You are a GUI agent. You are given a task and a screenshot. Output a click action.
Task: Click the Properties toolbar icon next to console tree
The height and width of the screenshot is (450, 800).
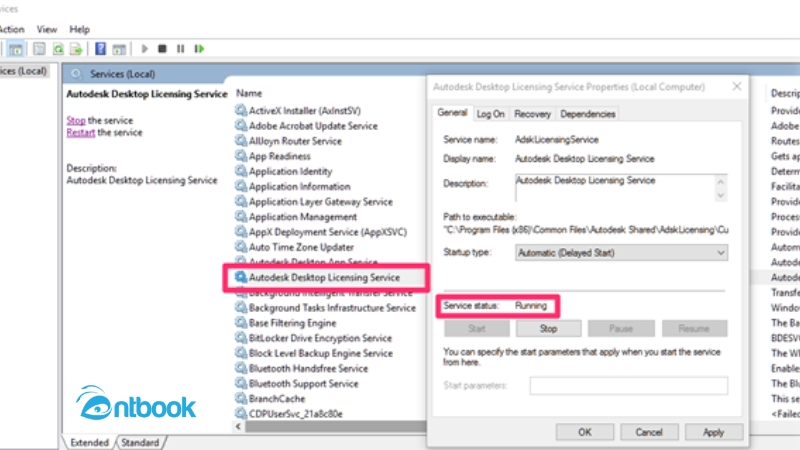click(x=39, y=49)
